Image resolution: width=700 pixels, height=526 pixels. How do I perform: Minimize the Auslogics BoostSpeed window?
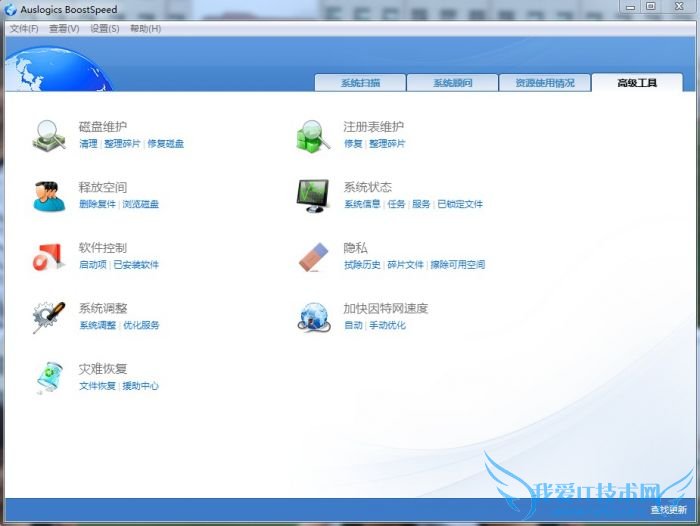click(630, 7)
